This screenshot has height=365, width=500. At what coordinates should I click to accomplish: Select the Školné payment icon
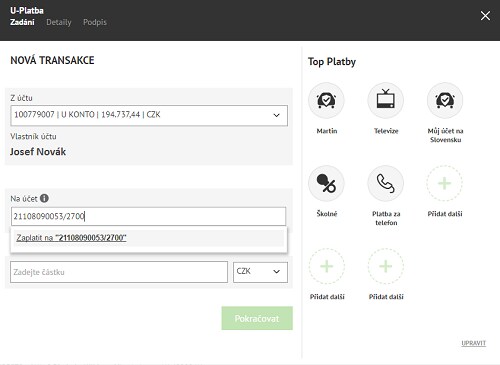point(326,183)
